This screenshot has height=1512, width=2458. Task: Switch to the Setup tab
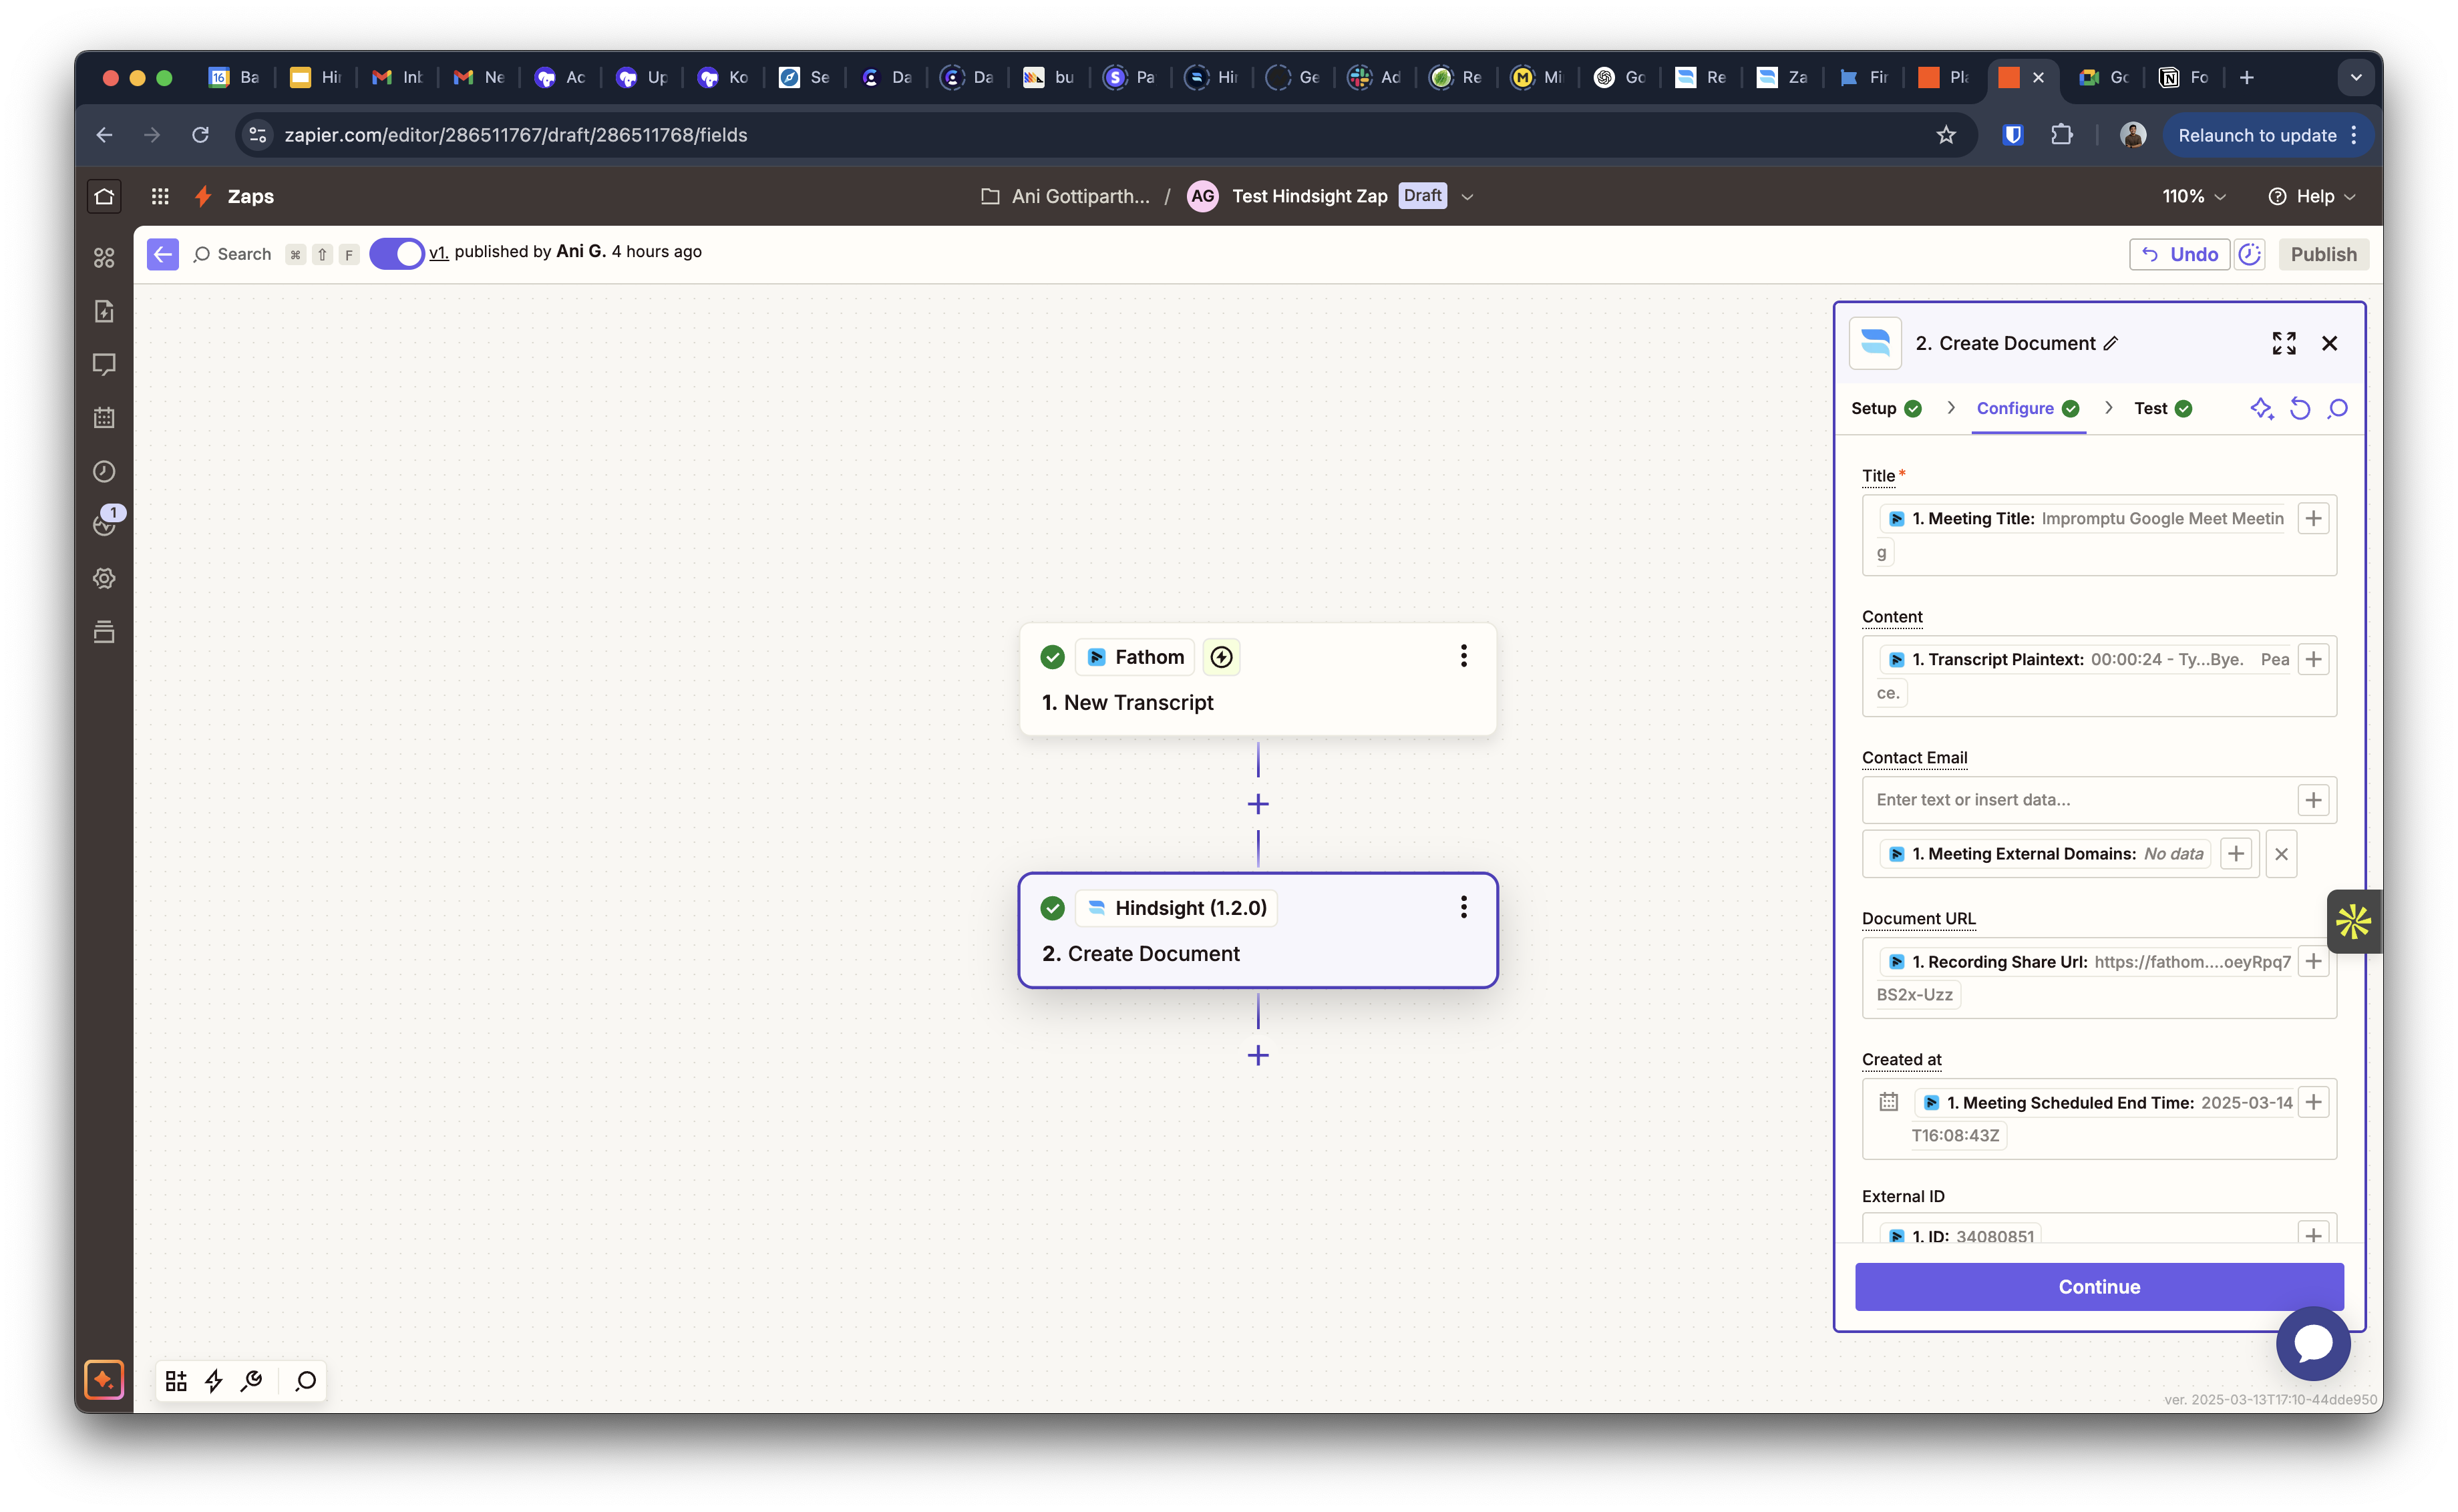(1886, 408)
